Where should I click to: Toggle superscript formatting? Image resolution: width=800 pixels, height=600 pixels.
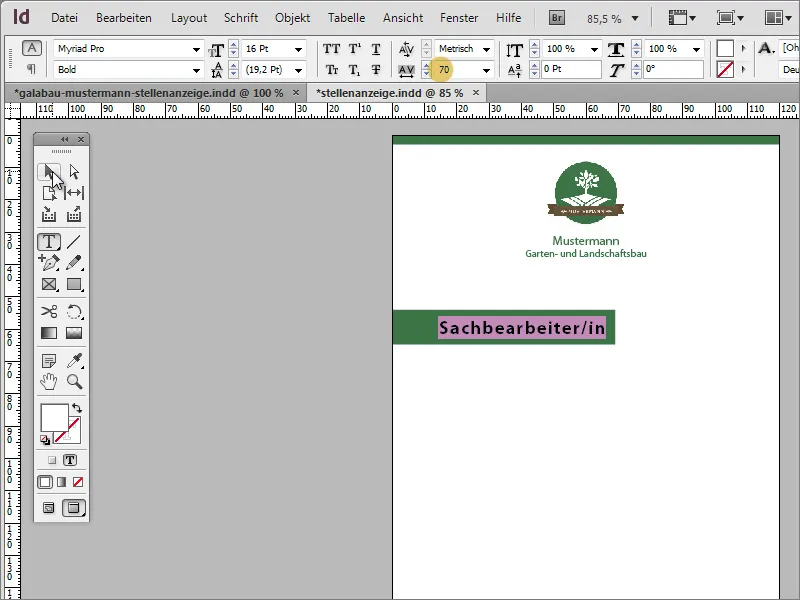tap(353, 48)
